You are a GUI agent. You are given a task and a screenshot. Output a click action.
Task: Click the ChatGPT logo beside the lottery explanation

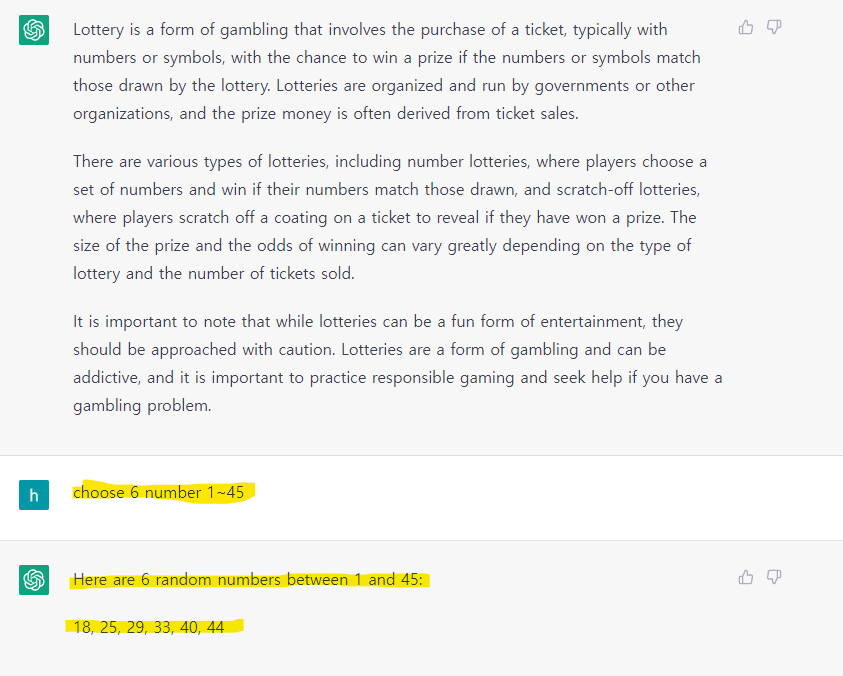(34, 30)
